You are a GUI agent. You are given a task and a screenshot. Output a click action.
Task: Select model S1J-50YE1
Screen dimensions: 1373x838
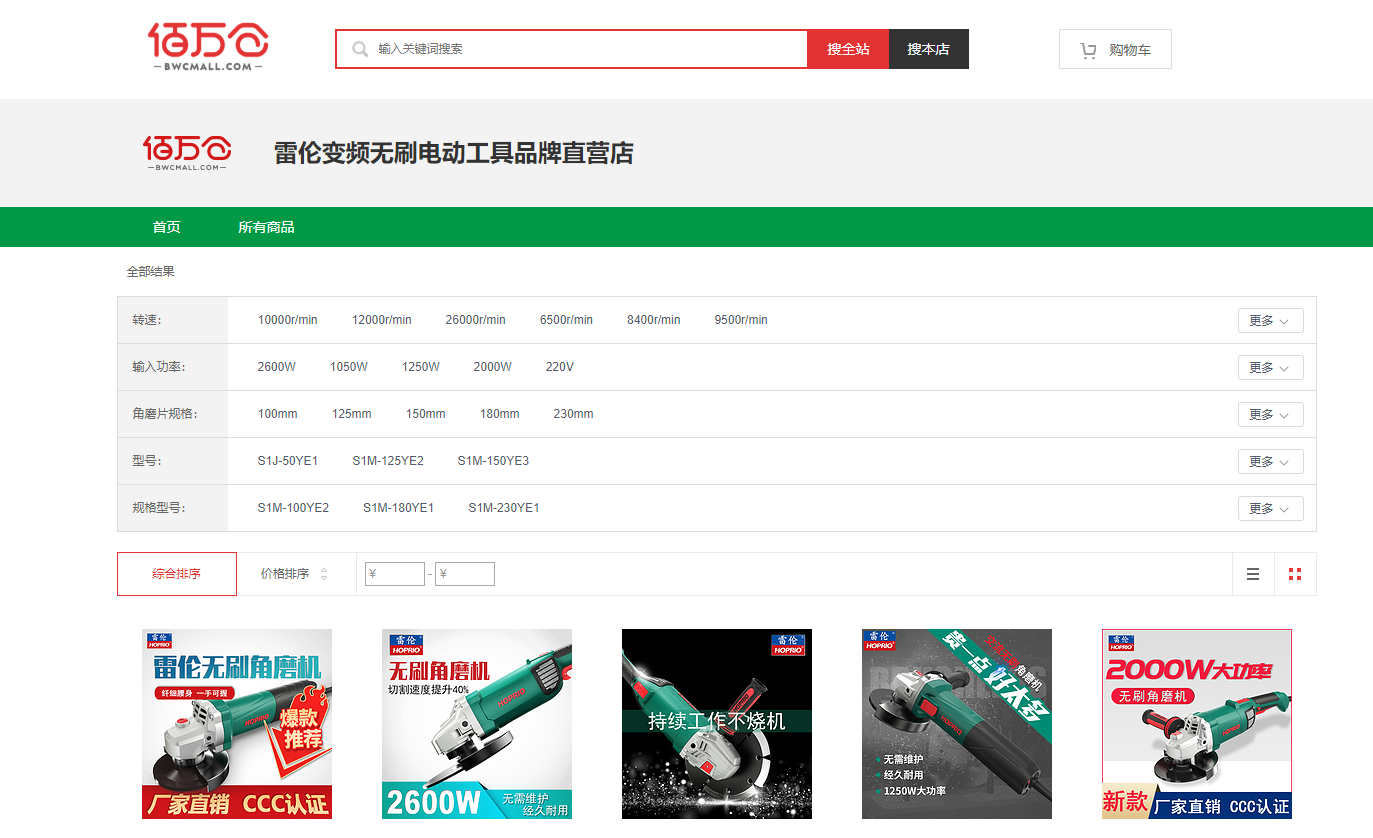pyautogui.click(x=288, y=461)
